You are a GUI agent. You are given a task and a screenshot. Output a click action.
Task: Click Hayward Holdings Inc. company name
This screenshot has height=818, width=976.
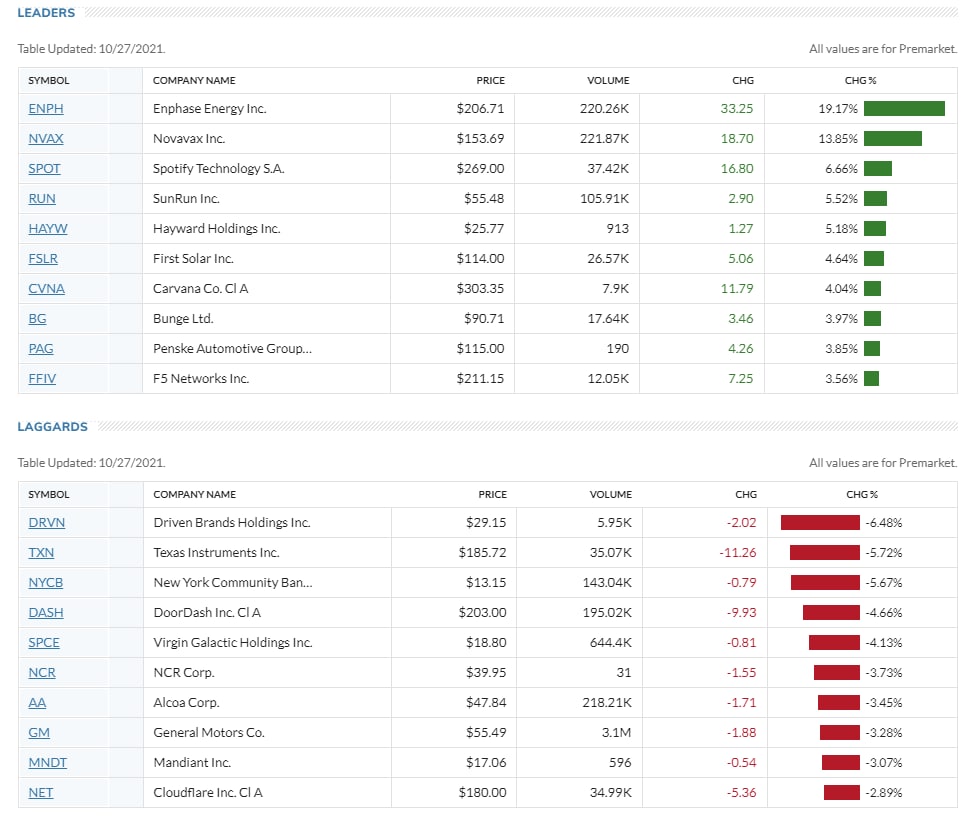[x=217, y=228]
